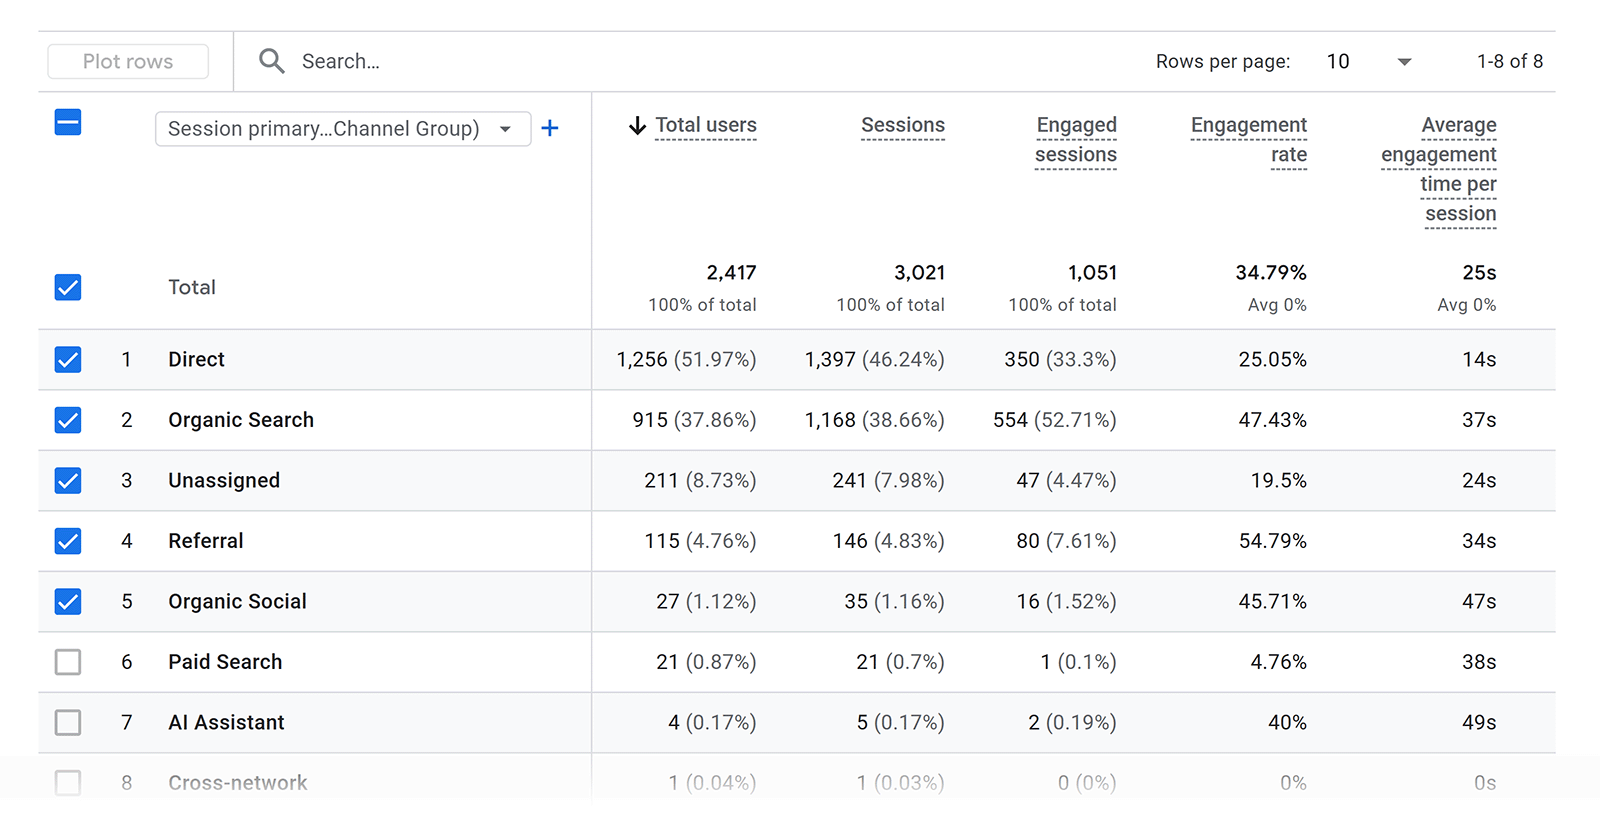Click the 554 (52.71%) engaged sessions cell

(x=1055, y=420)
